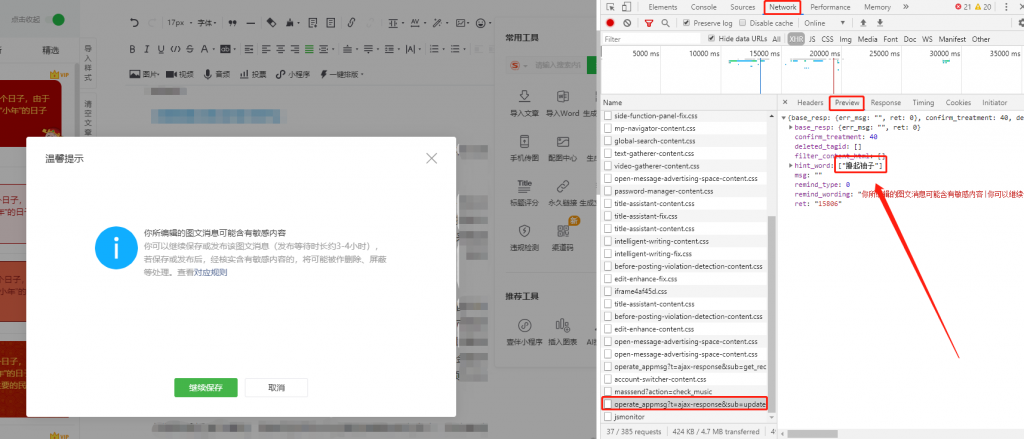
Task: Click the red network filter funnel icon
Action: pyautogui.click(x=649, y=23)
